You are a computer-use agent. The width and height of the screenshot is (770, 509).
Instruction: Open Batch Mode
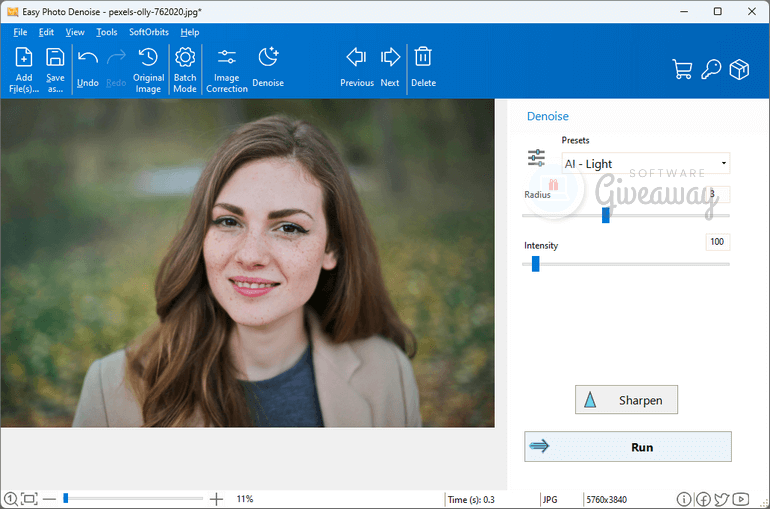[185, 70]
